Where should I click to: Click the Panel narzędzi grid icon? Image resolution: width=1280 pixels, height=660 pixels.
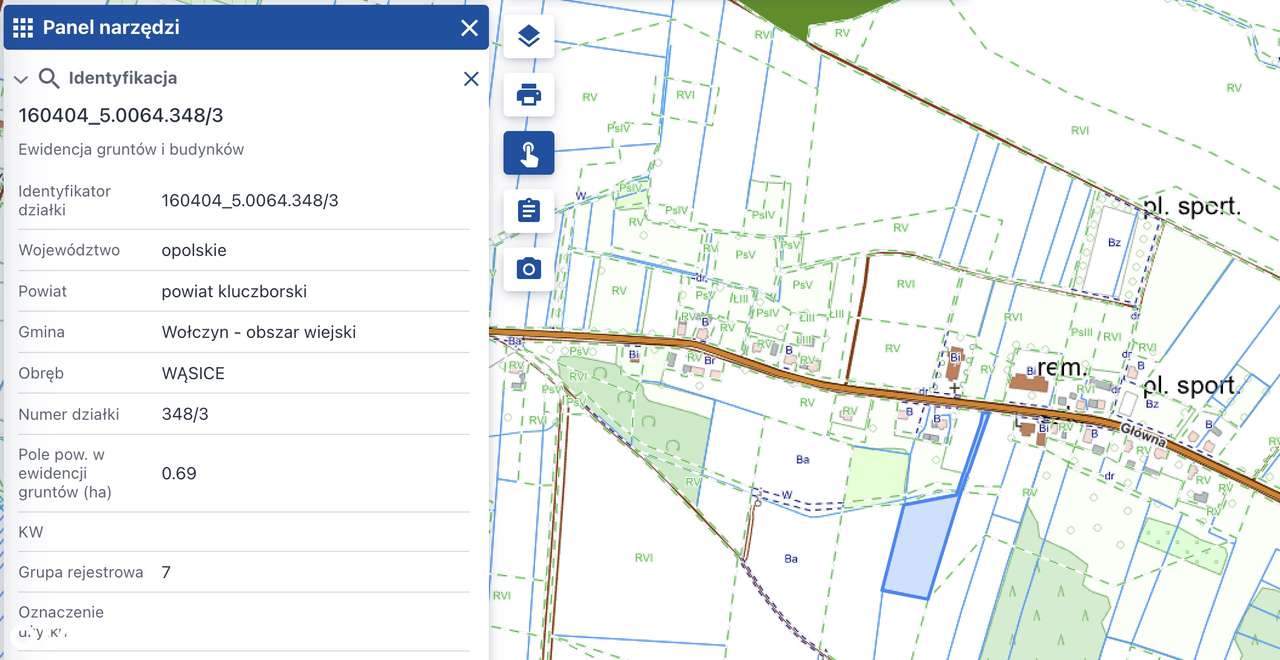coord(23,28)
